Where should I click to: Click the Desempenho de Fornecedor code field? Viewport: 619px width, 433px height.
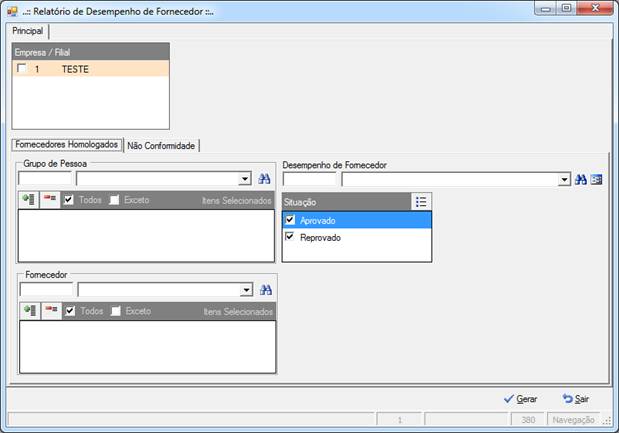click(x=310, y=180)
